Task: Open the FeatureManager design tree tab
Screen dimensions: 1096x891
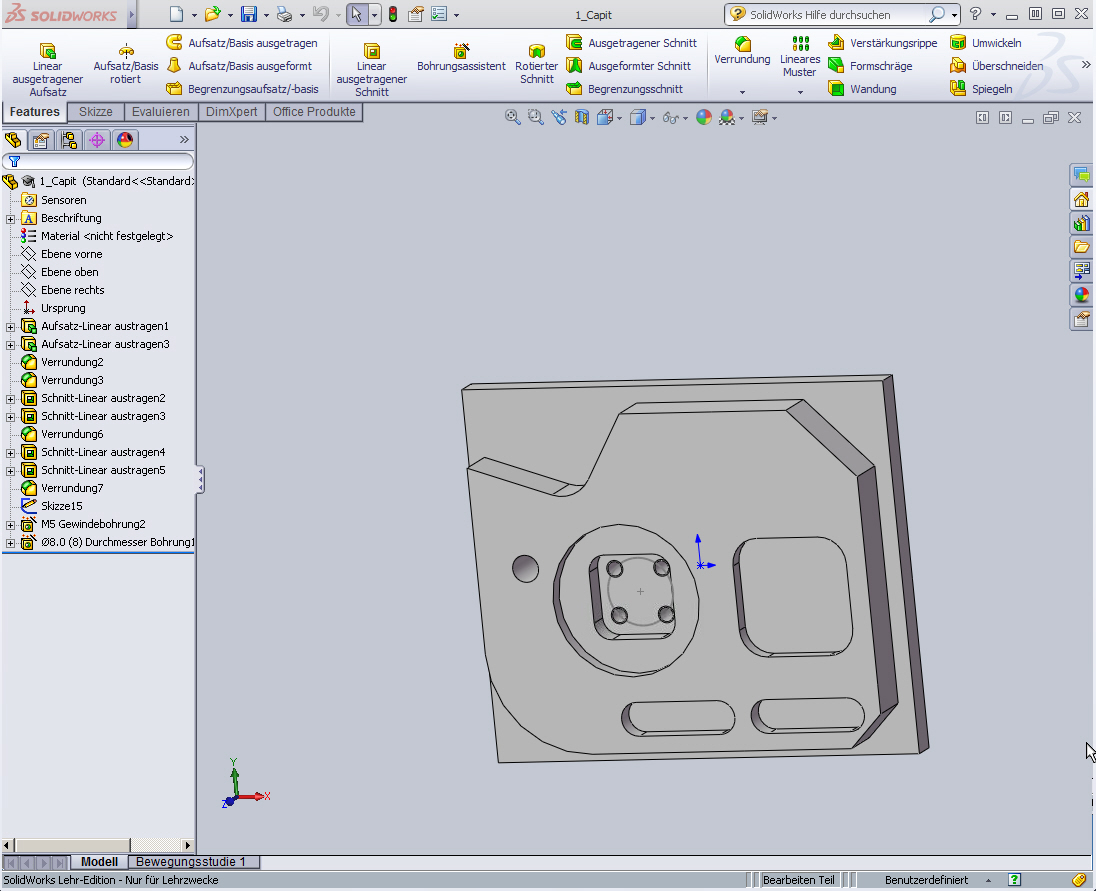Action: coord(13,140)
